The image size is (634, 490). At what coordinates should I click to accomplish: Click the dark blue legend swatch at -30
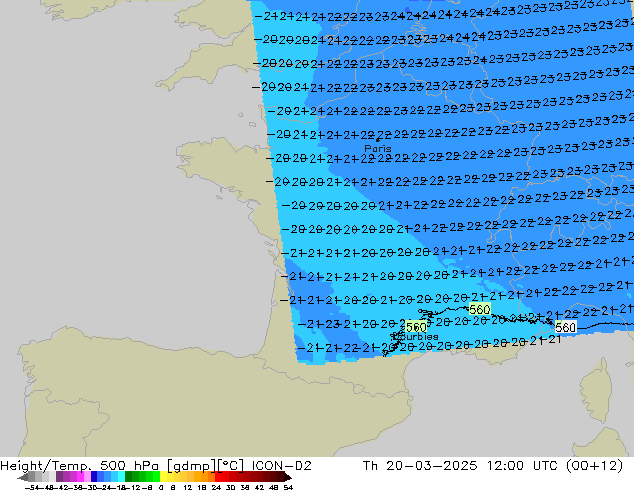(94, 477)
